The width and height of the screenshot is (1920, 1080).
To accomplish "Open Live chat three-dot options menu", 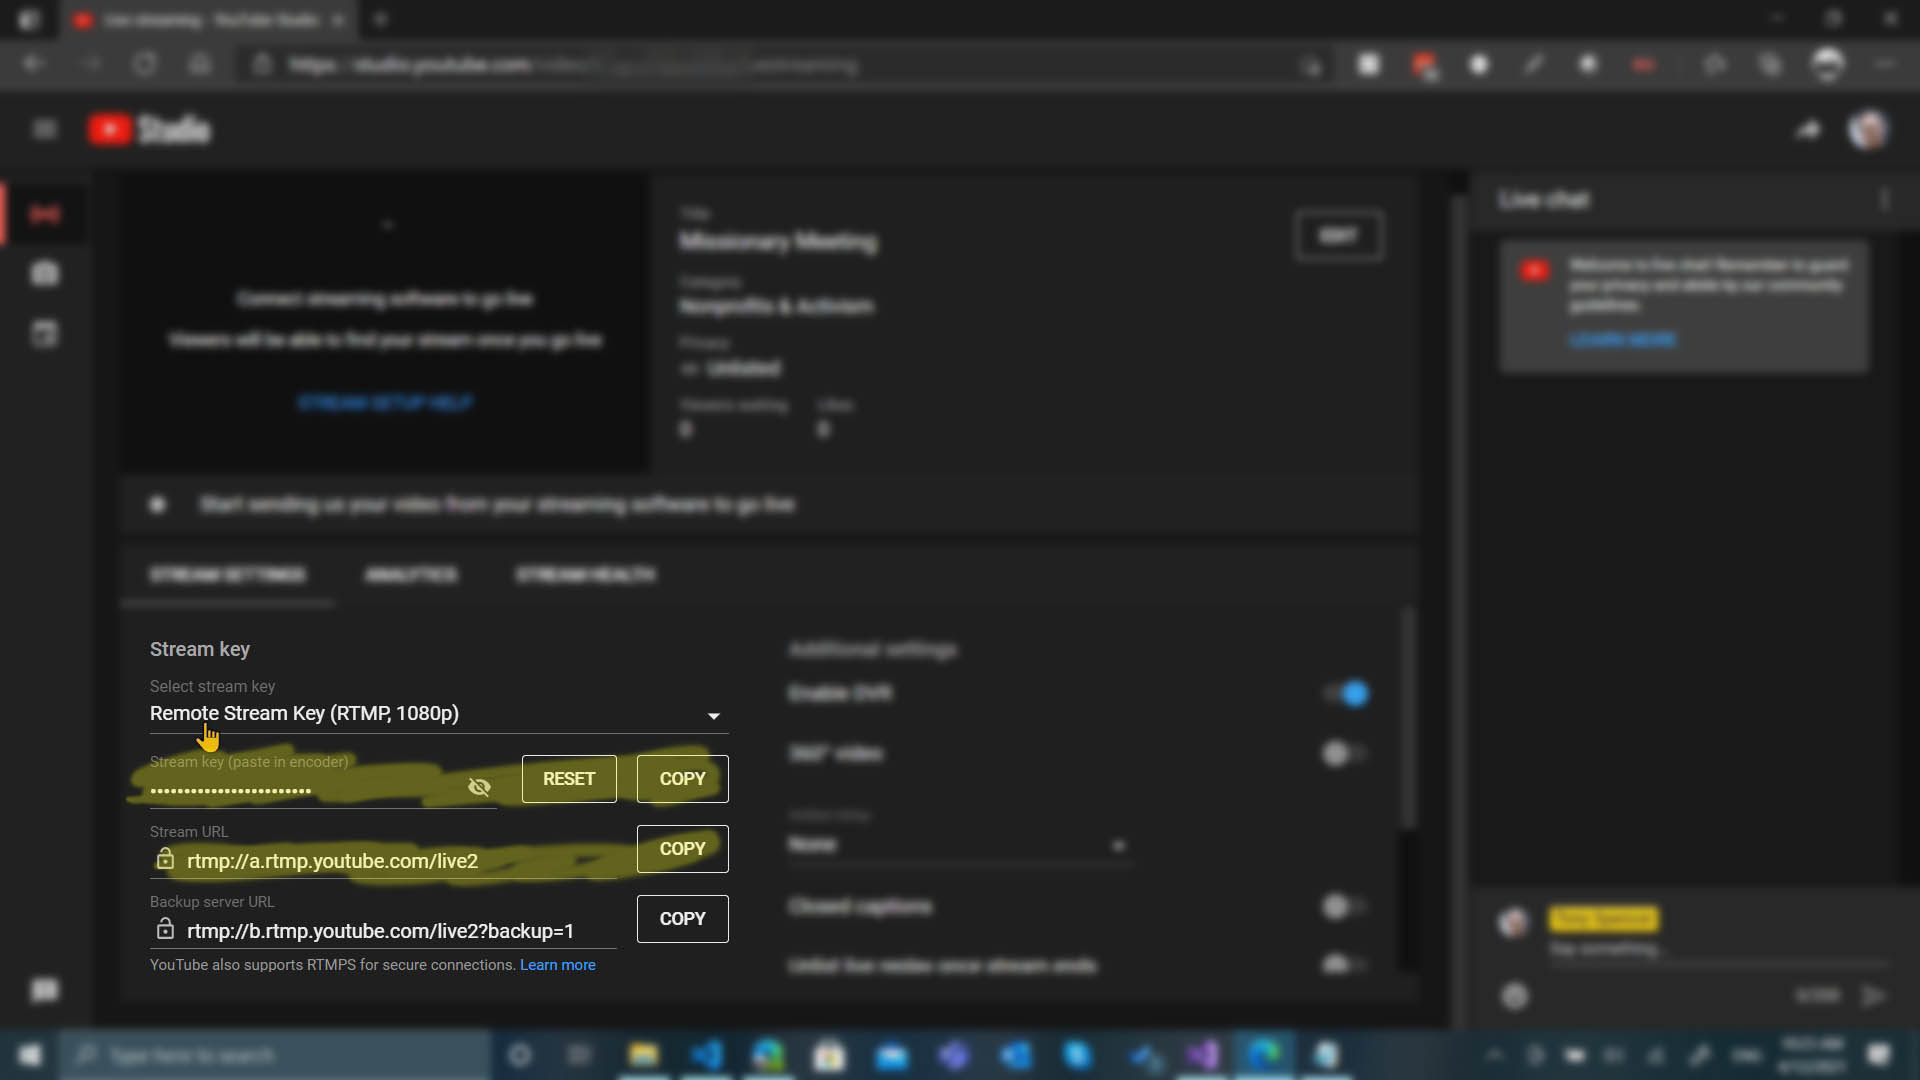I will tap(1884, 200).
